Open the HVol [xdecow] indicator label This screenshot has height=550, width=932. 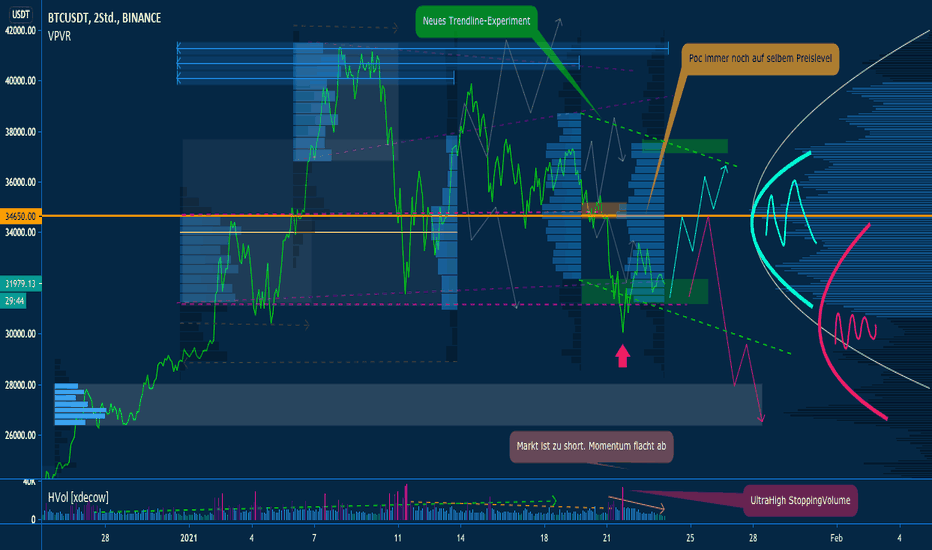tap(78, 498)
